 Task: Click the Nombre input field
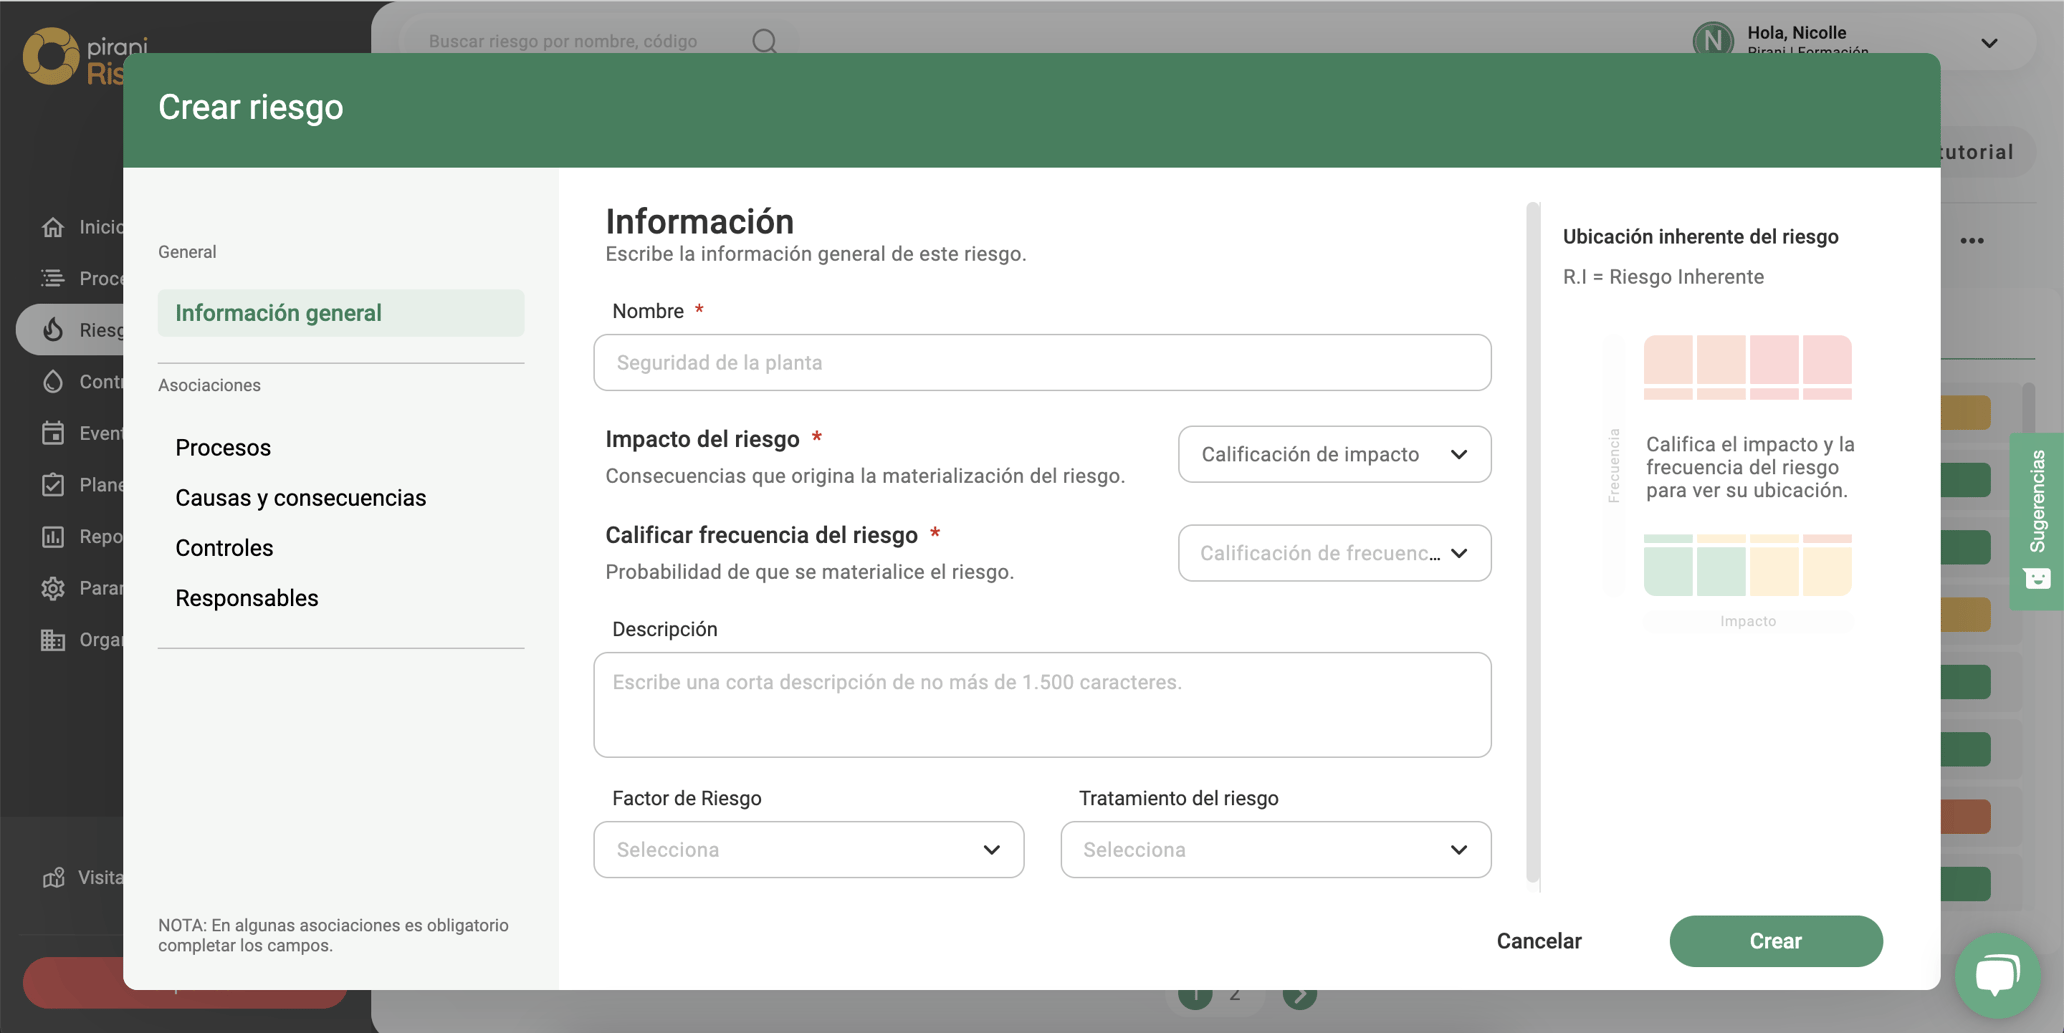[x=1041, y=362]
